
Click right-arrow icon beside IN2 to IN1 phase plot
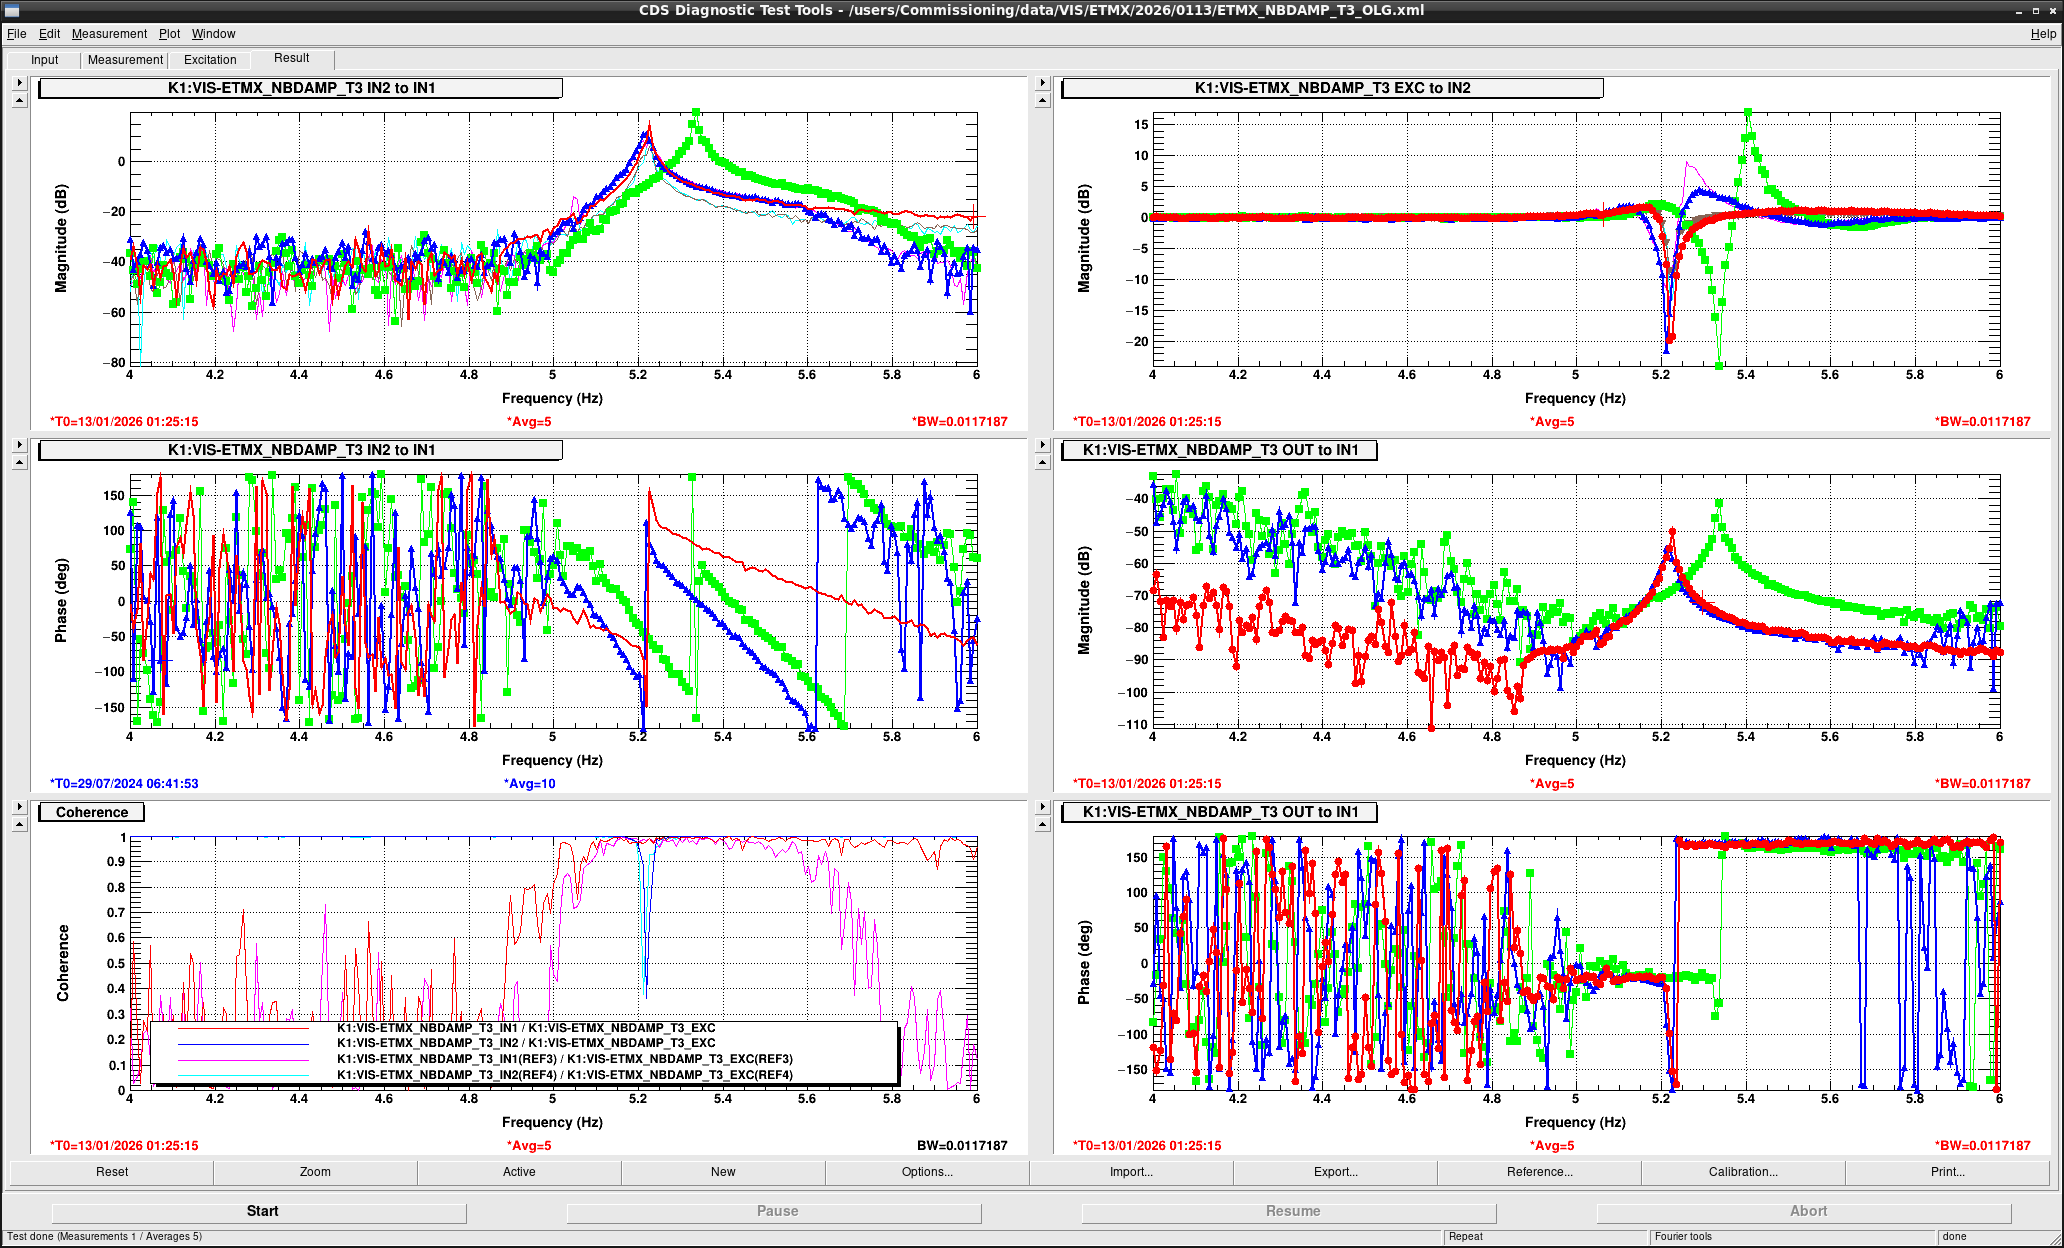[19, 445]
